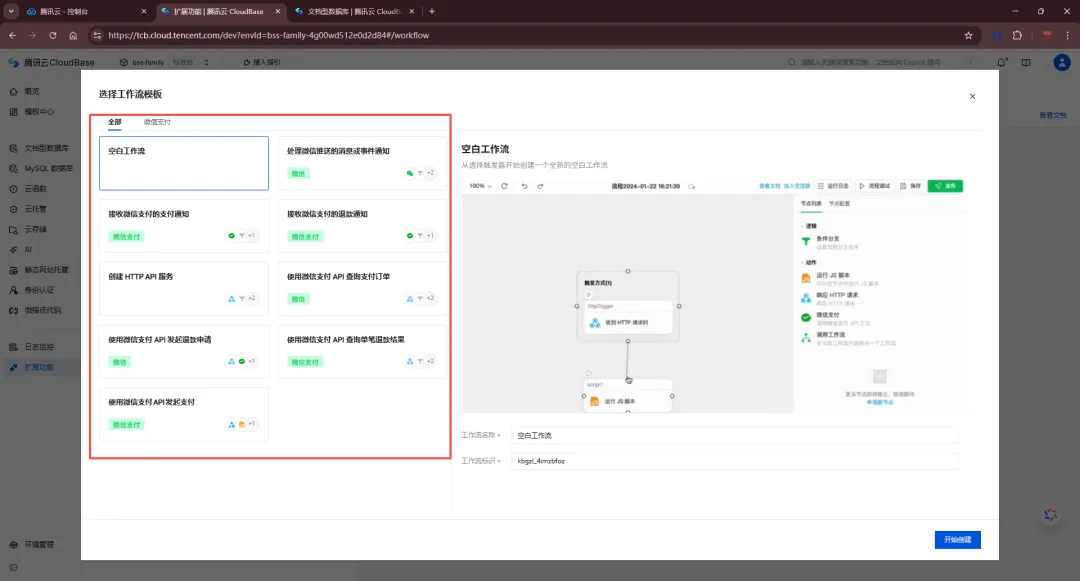Open 模板中心 in the sidebar
This screenshot has height=581, width=1080.
click(39, 112)
